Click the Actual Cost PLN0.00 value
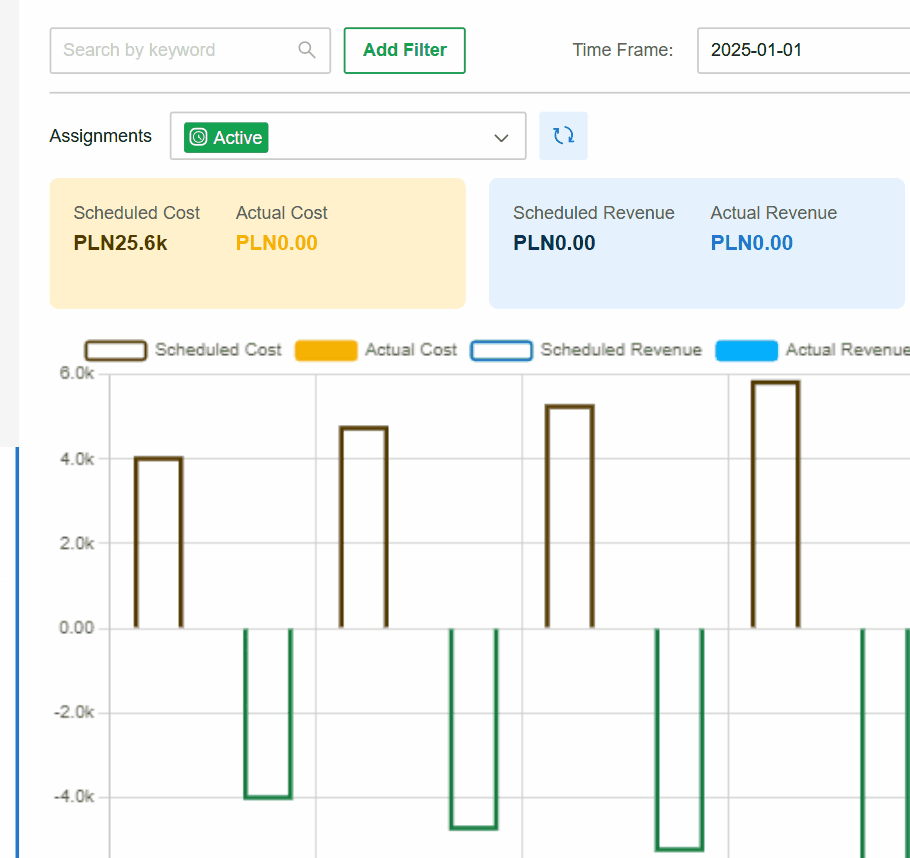910x858 pixels. [x=276, y=243]
